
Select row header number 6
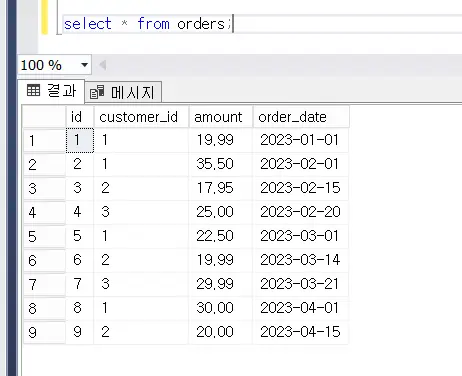point(44,261)
